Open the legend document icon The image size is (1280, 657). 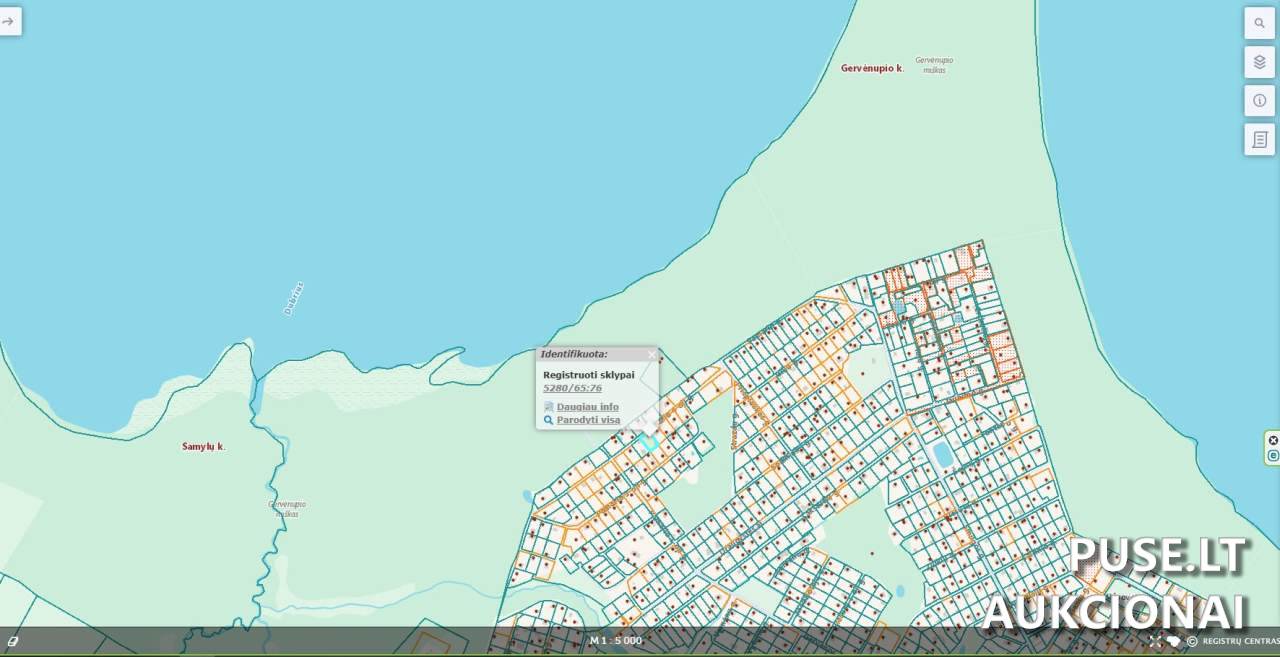[1259, 139]
